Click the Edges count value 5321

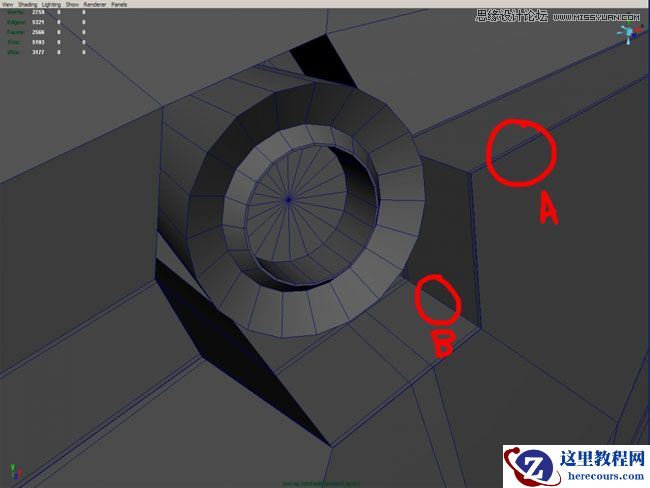tap(38, 22)
